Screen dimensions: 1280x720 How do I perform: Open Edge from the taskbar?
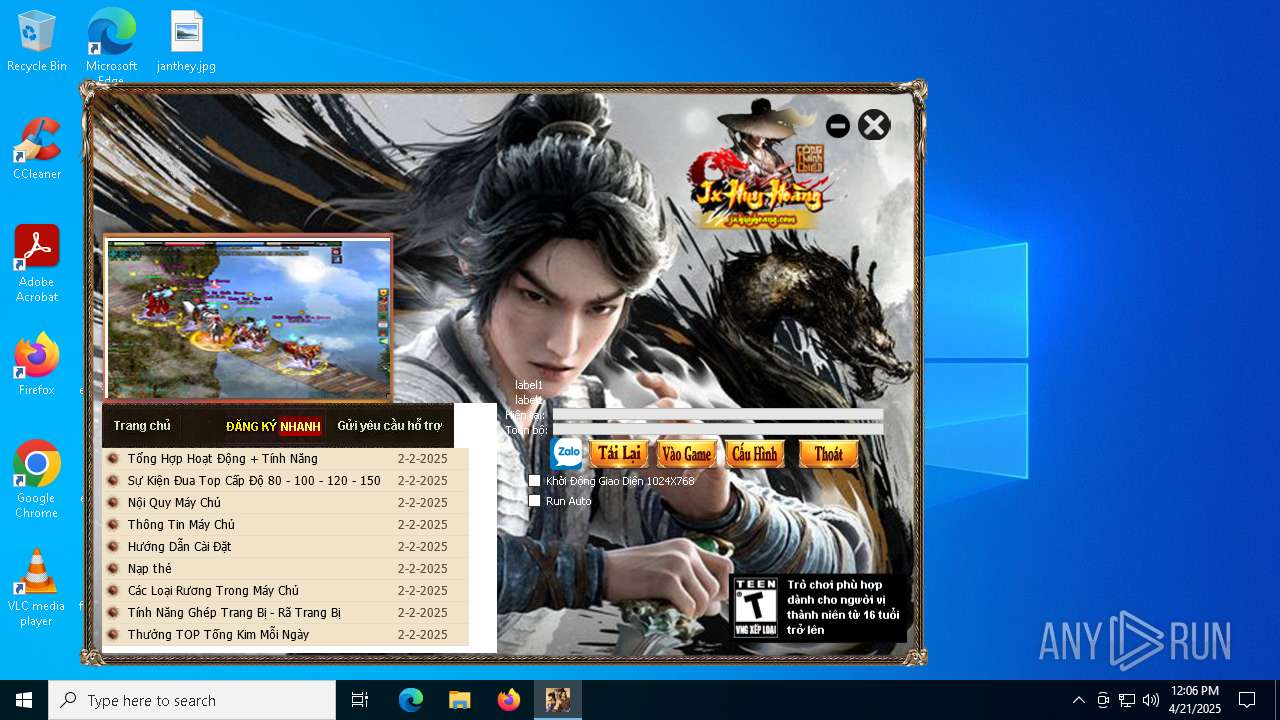[x=411, y=700]
